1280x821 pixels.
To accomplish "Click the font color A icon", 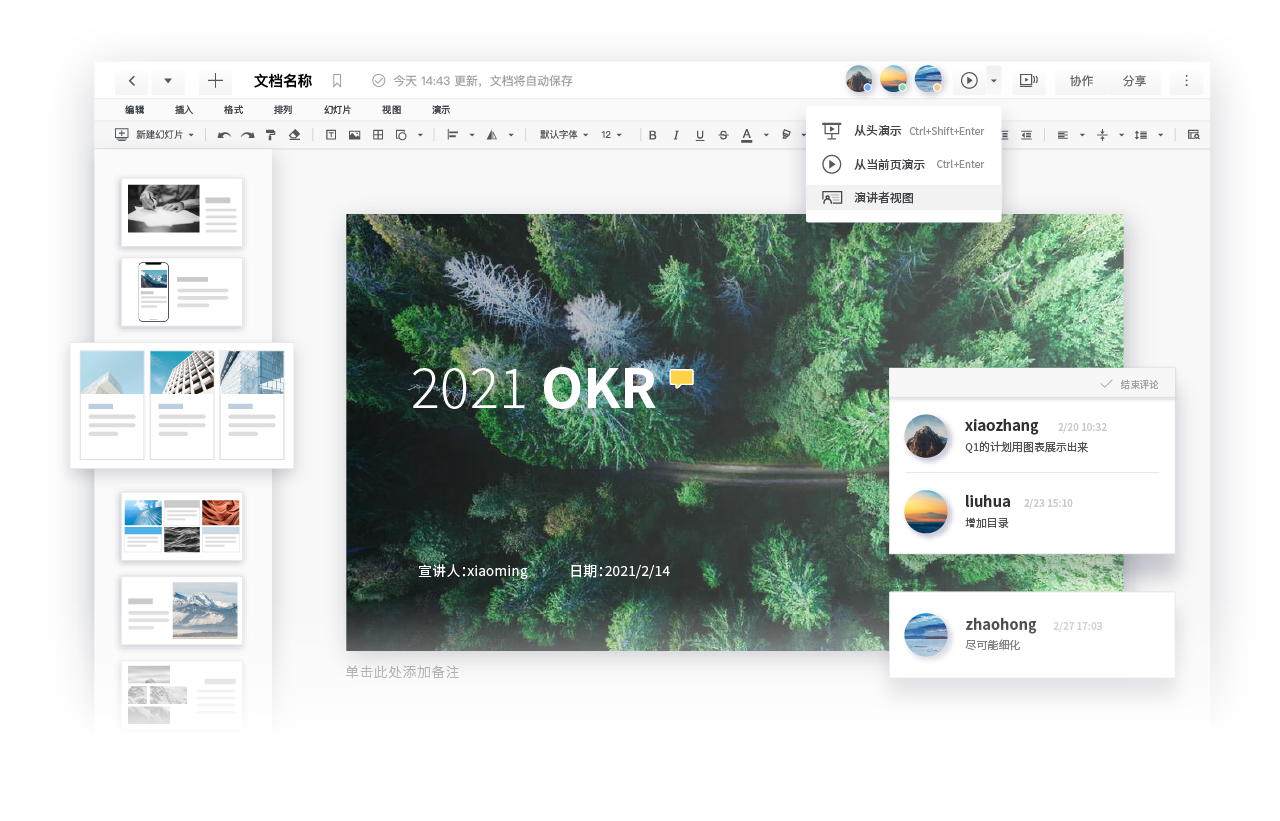I will point(746,135).
